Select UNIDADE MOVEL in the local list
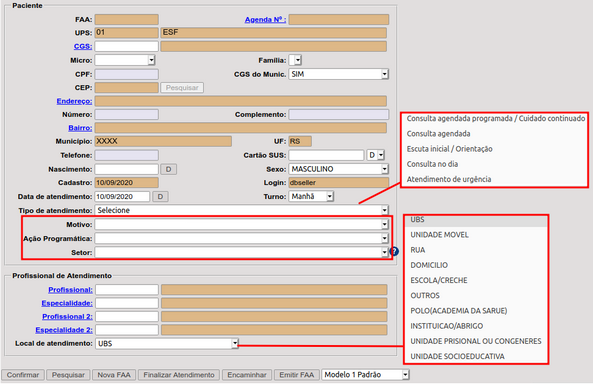The image size is (597, 386). coord(439,235)
